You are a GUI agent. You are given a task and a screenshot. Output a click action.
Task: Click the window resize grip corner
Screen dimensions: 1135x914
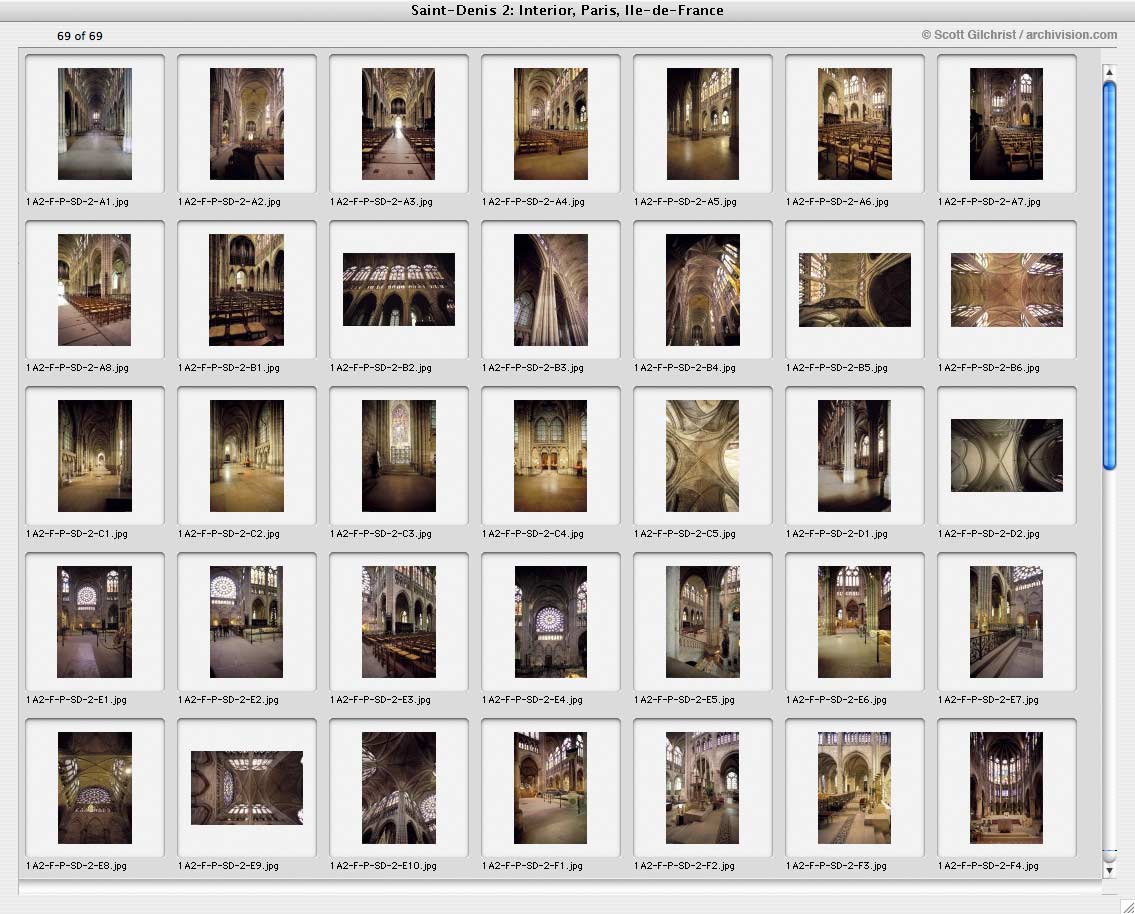tap(1127, 906)
